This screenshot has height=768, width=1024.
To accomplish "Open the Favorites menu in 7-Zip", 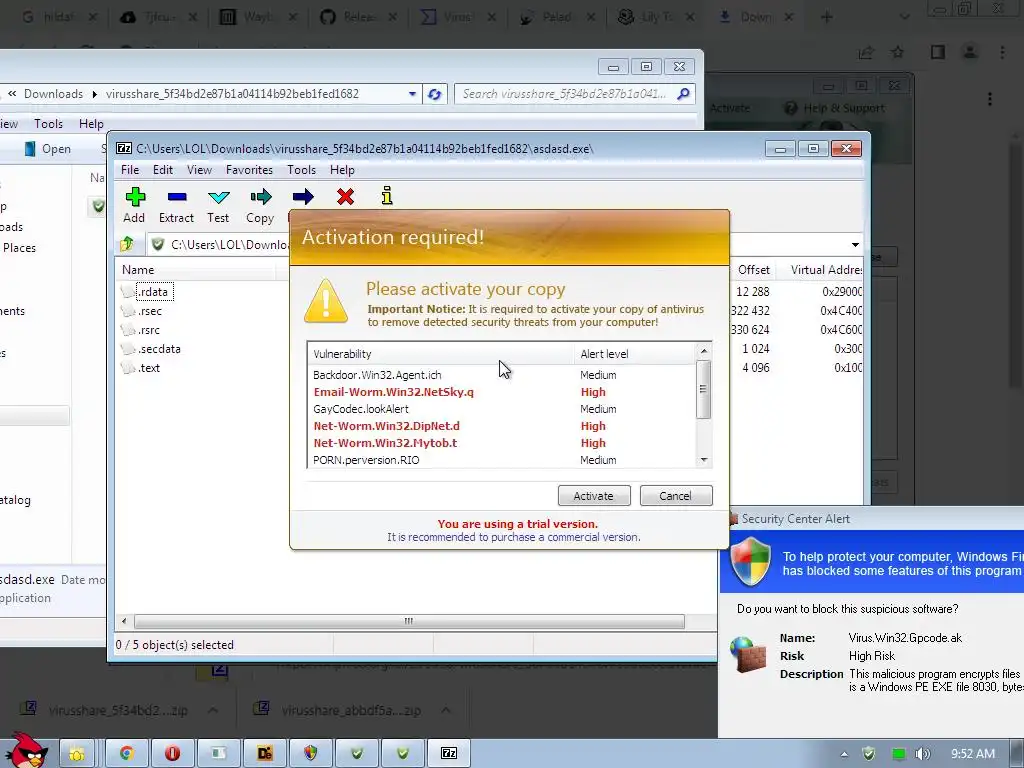I will [249, 170].
